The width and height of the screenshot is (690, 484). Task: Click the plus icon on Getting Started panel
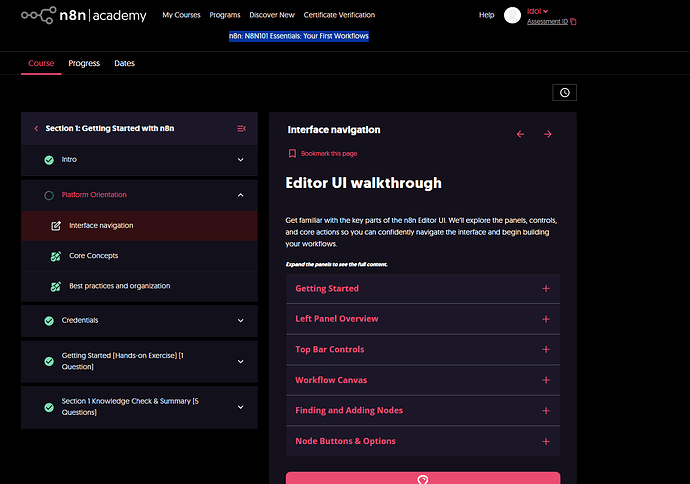pyautogui.click(x=546, y=289)
